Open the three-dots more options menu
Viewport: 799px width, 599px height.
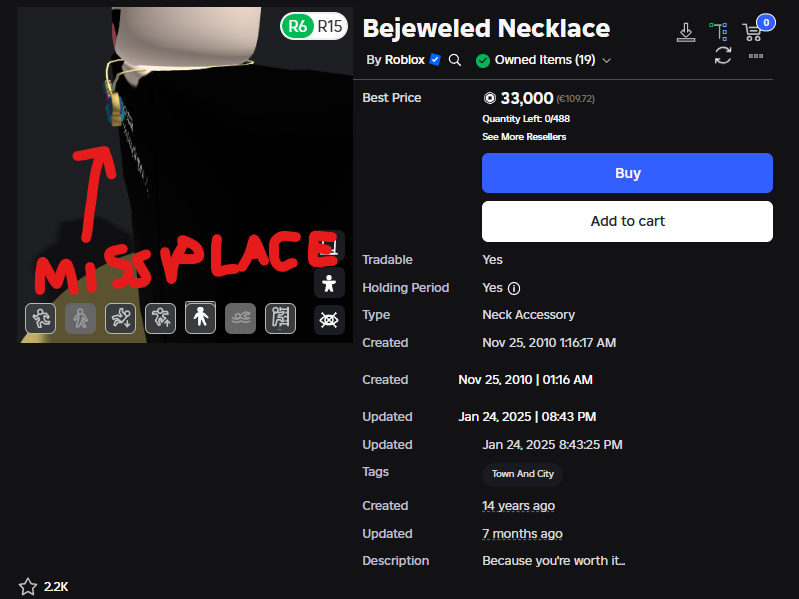point(756,56)
